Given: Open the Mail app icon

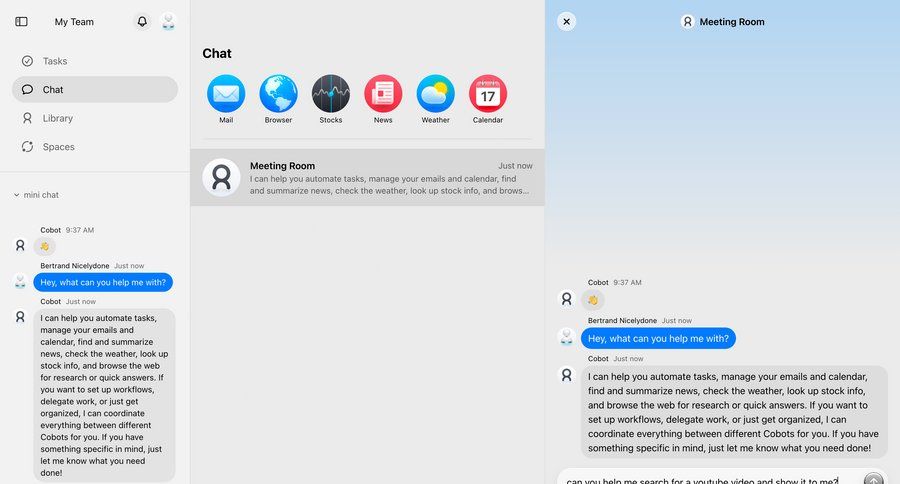Looking at the screenshot, I should point(226,94).
